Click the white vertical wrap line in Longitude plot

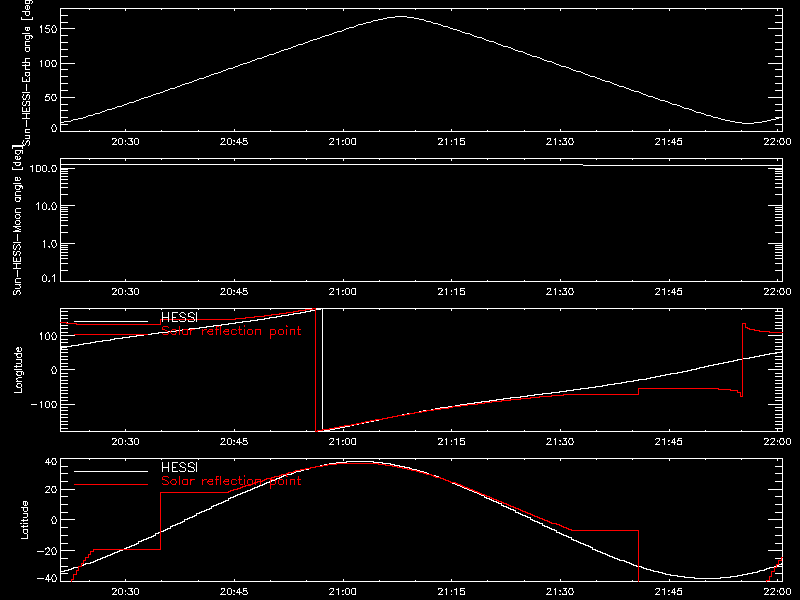coord(322,370)
